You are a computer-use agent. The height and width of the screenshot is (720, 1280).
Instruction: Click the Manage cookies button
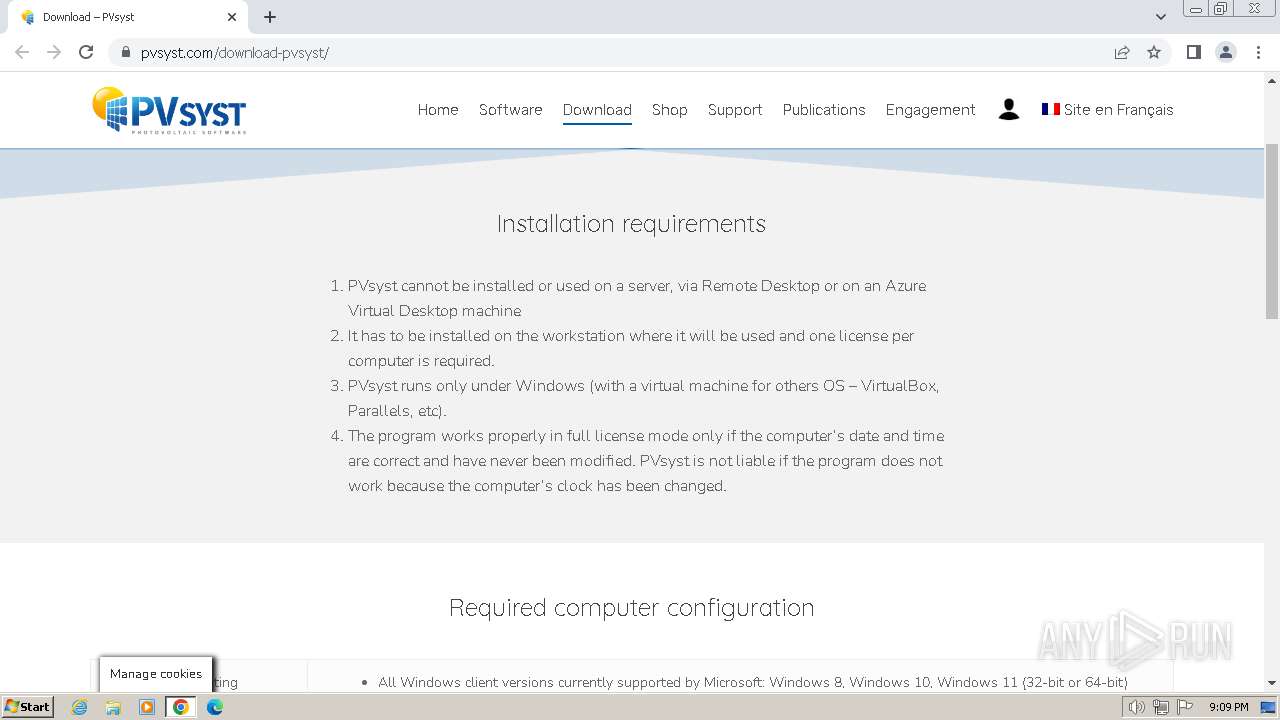pyautogui.click(x=156, y=674)
